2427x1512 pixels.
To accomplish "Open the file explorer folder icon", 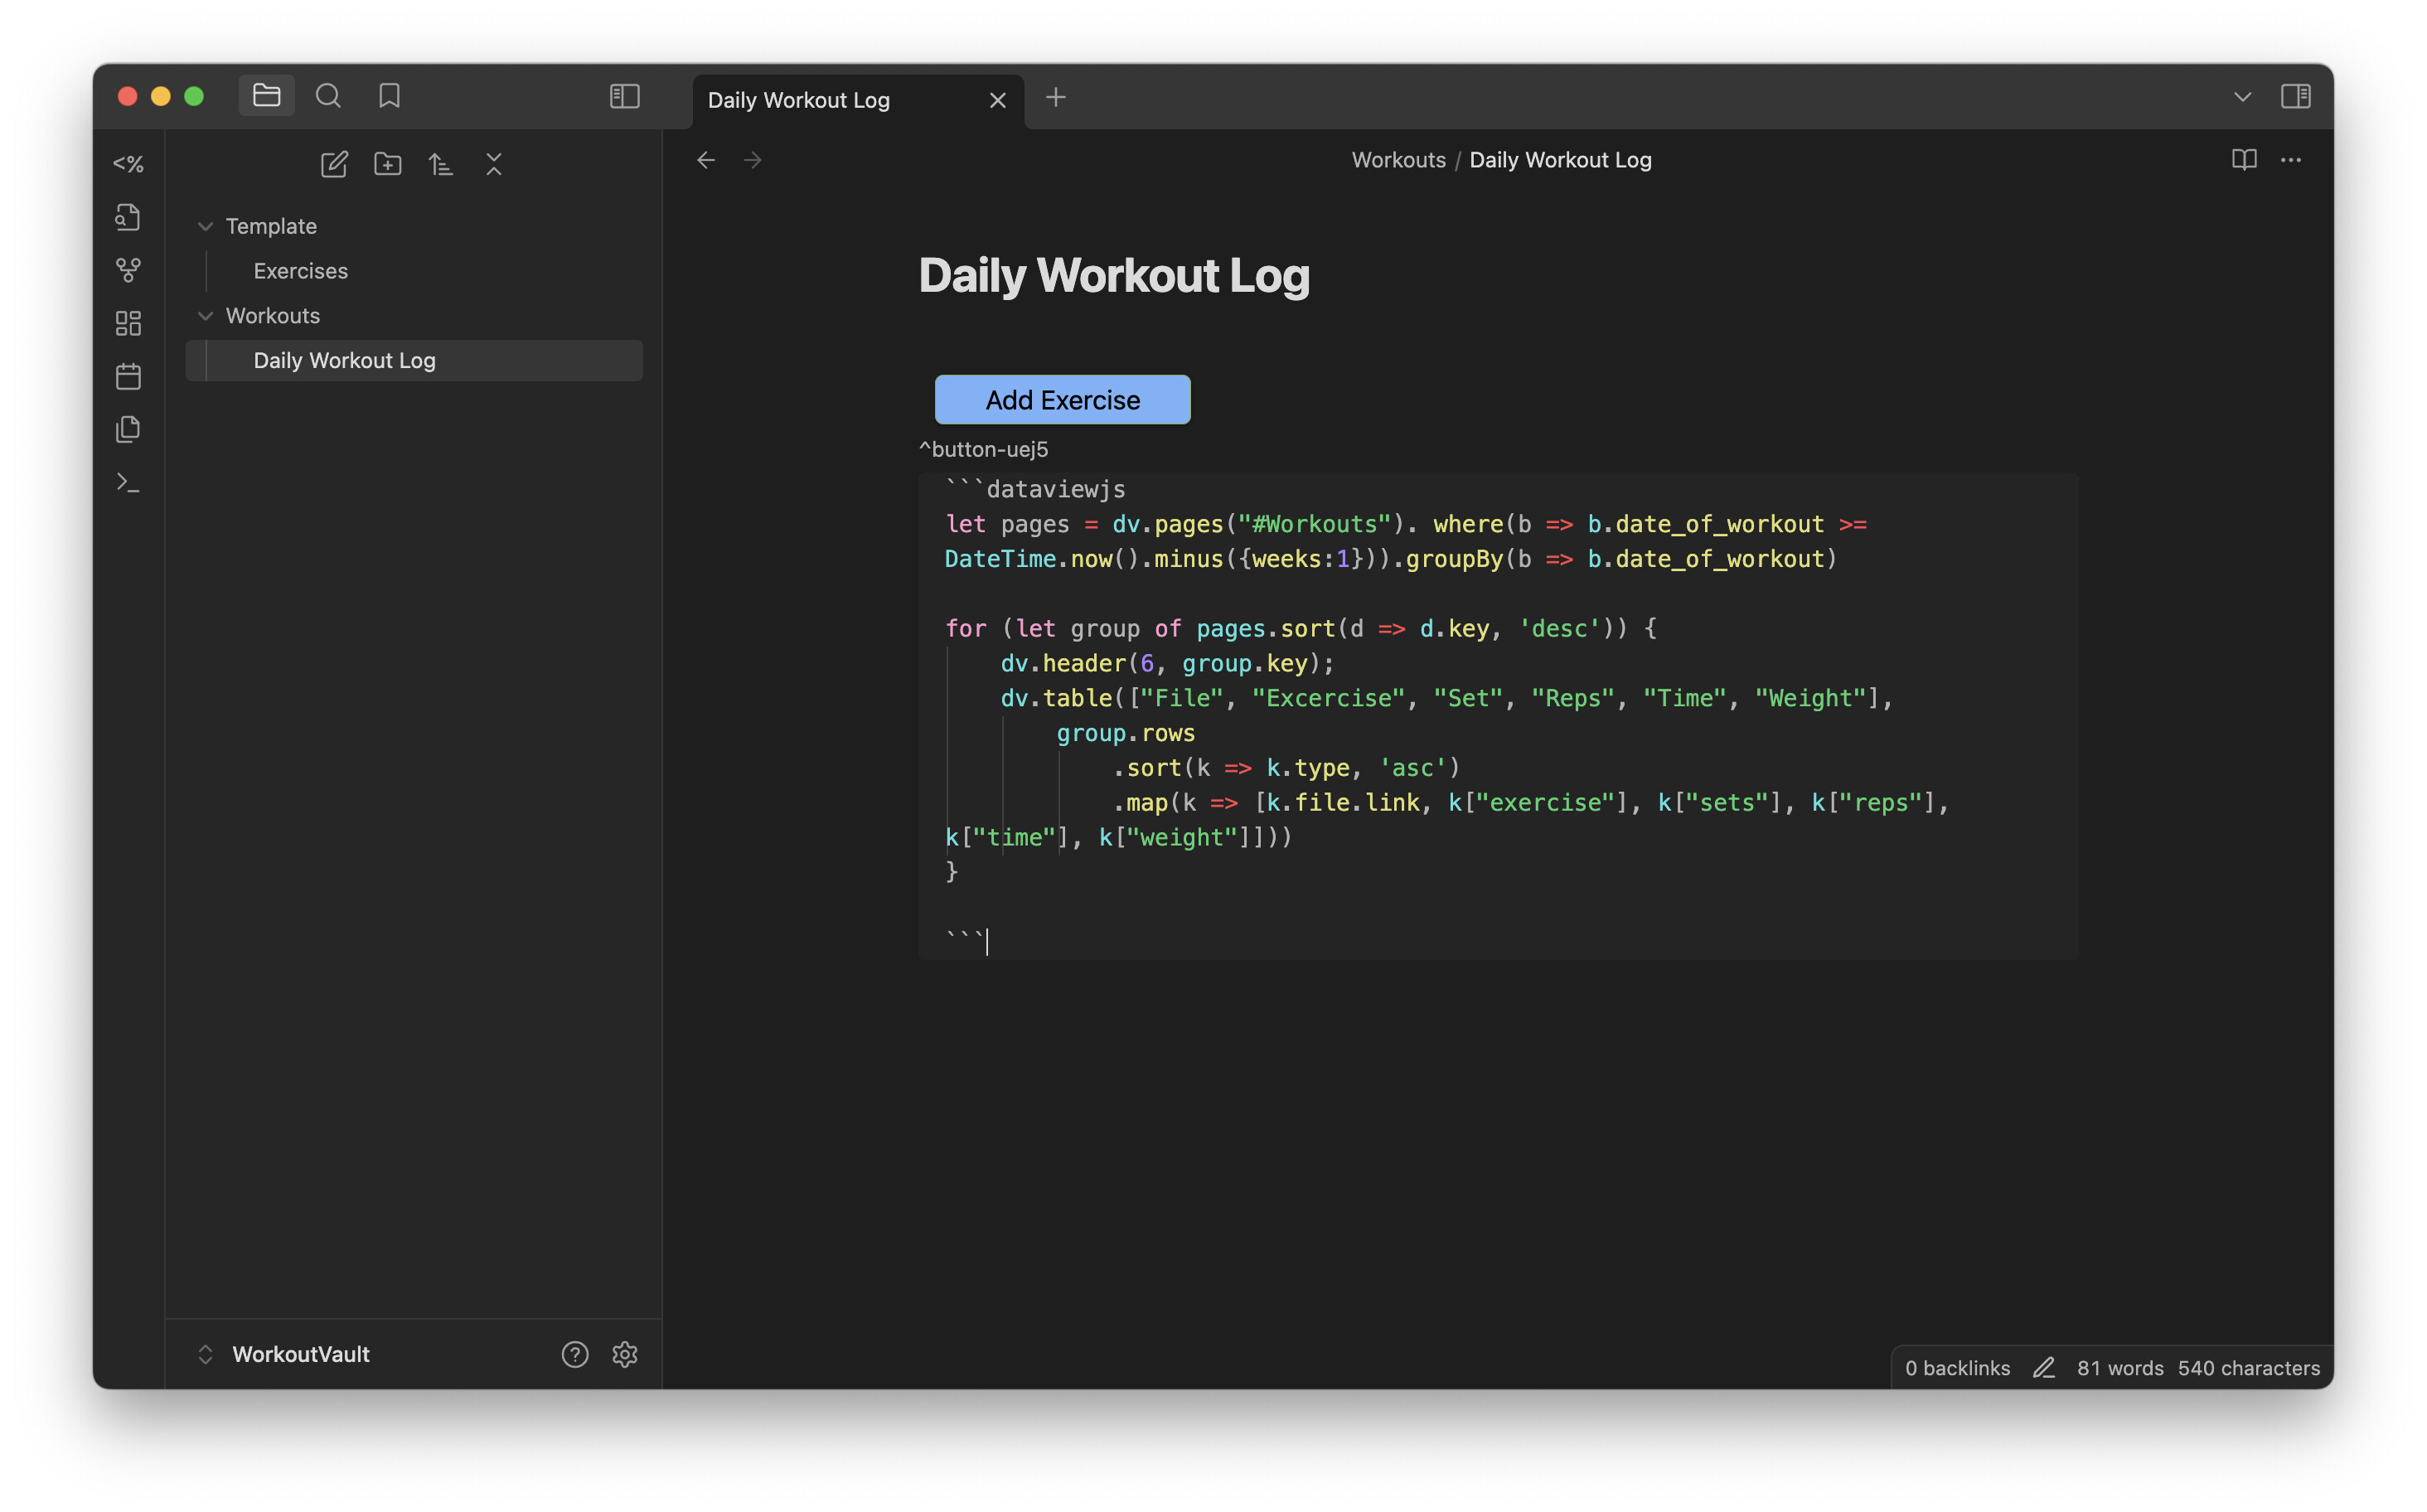I will point(266,96).
